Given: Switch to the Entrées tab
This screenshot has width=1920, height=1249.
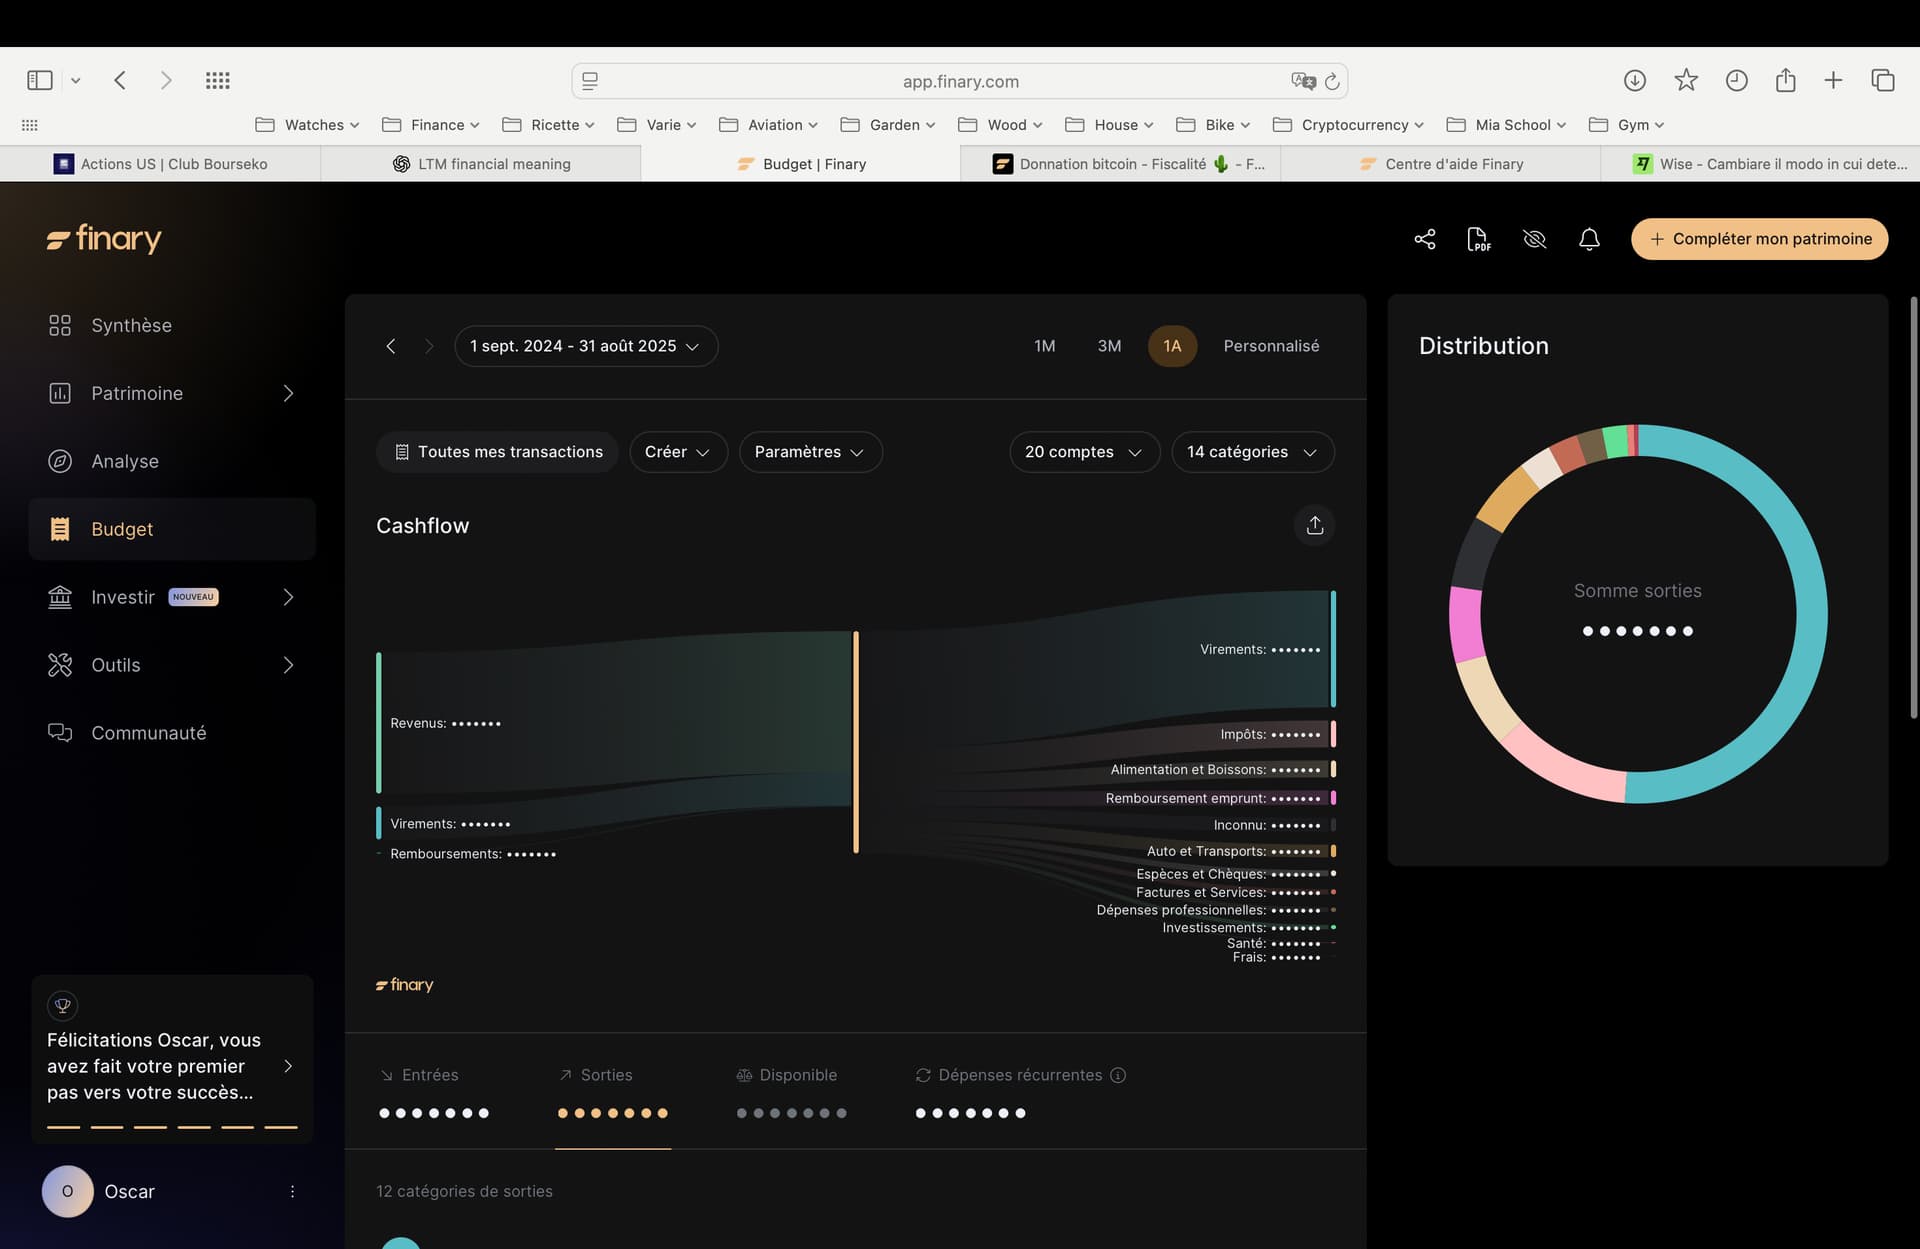Looking at the screenshot, I should 429,1075.
